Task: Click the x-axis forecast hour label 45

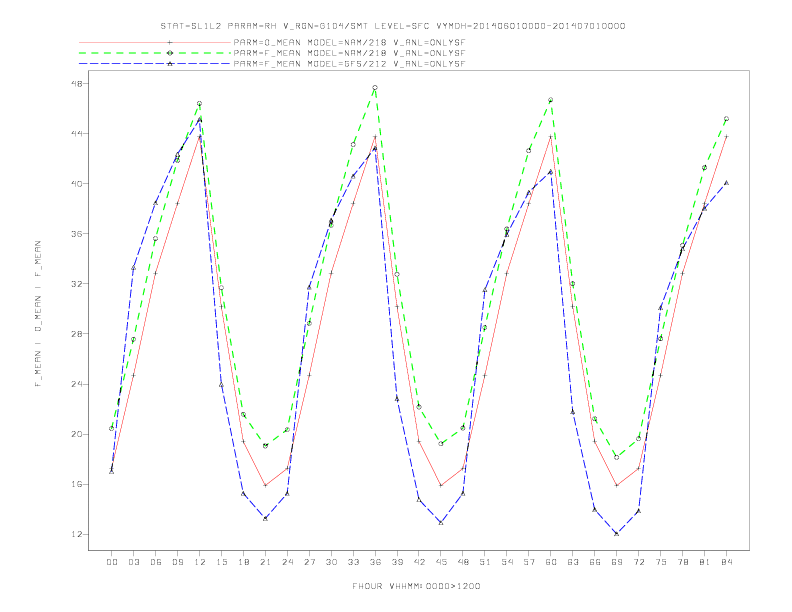Action: pos(441,562)
